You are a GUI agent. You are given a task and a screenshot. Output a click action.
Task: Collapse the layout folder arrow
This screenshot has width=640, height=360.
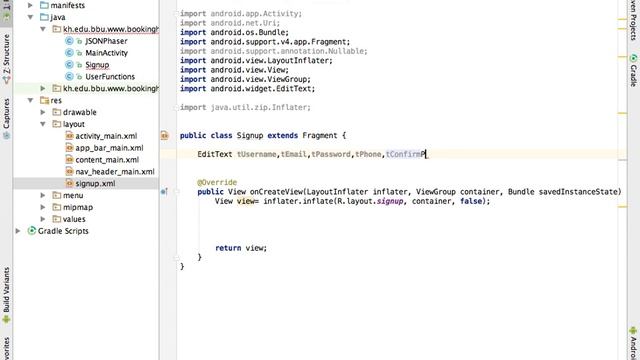(42, 124)
